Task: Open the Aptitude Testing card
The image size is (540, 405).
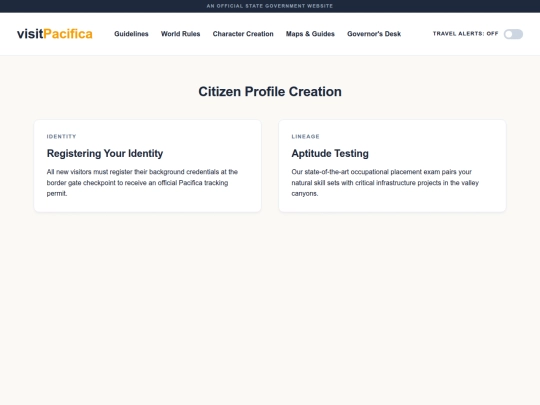Action: pyautogui.click(x=392, y=166)
